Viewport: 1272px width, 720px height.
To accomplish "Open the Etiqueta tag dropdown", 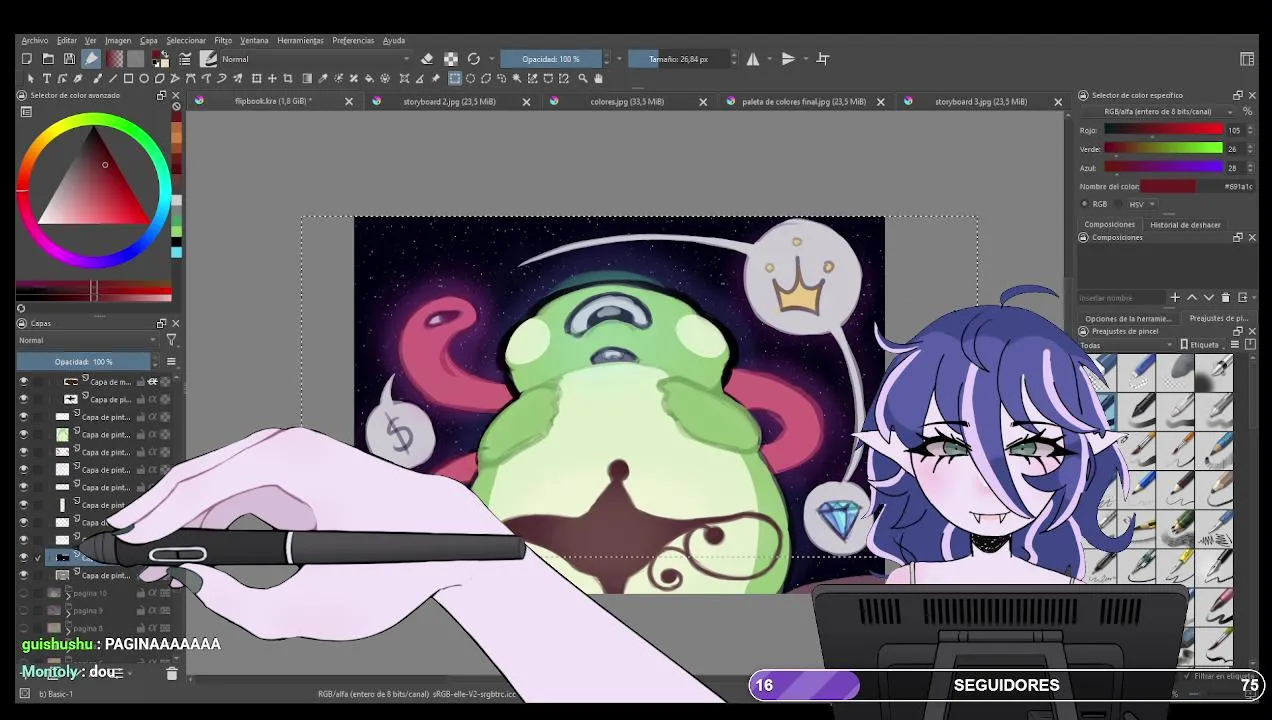I will click(1205, 345).
